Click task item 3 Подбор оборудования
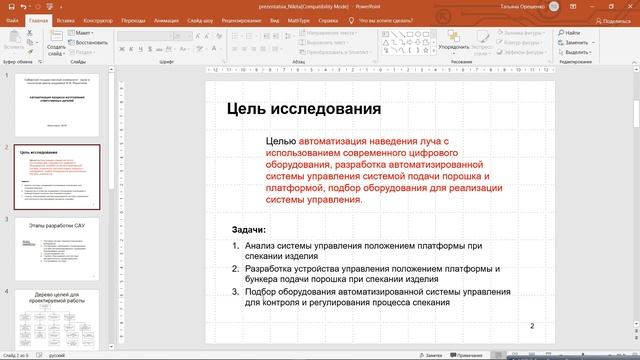This screenshot has width=640, height=360. coord(378,297)
